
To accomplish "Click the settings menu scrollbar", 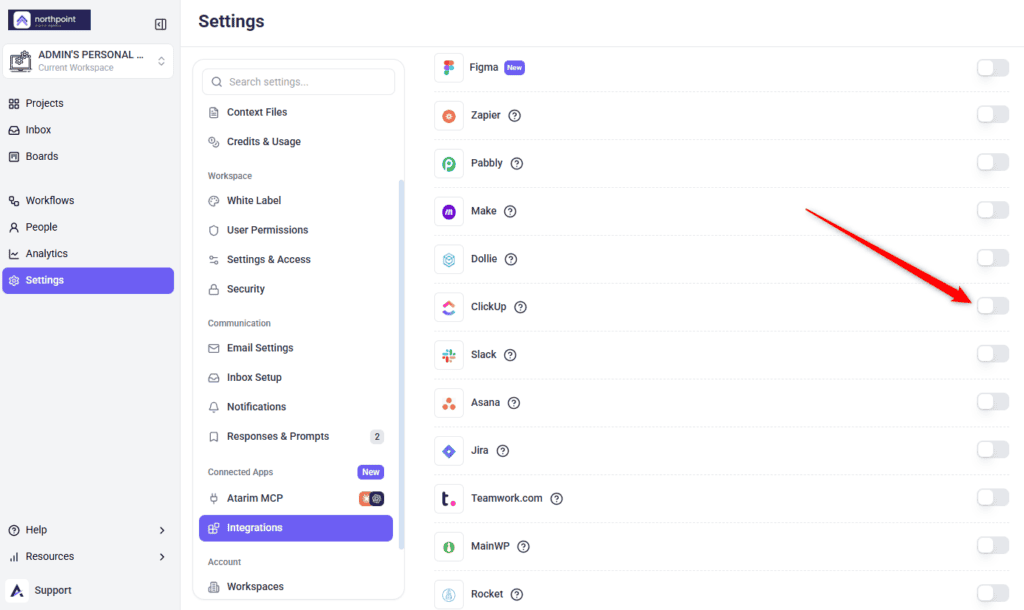I will (401, 364).
